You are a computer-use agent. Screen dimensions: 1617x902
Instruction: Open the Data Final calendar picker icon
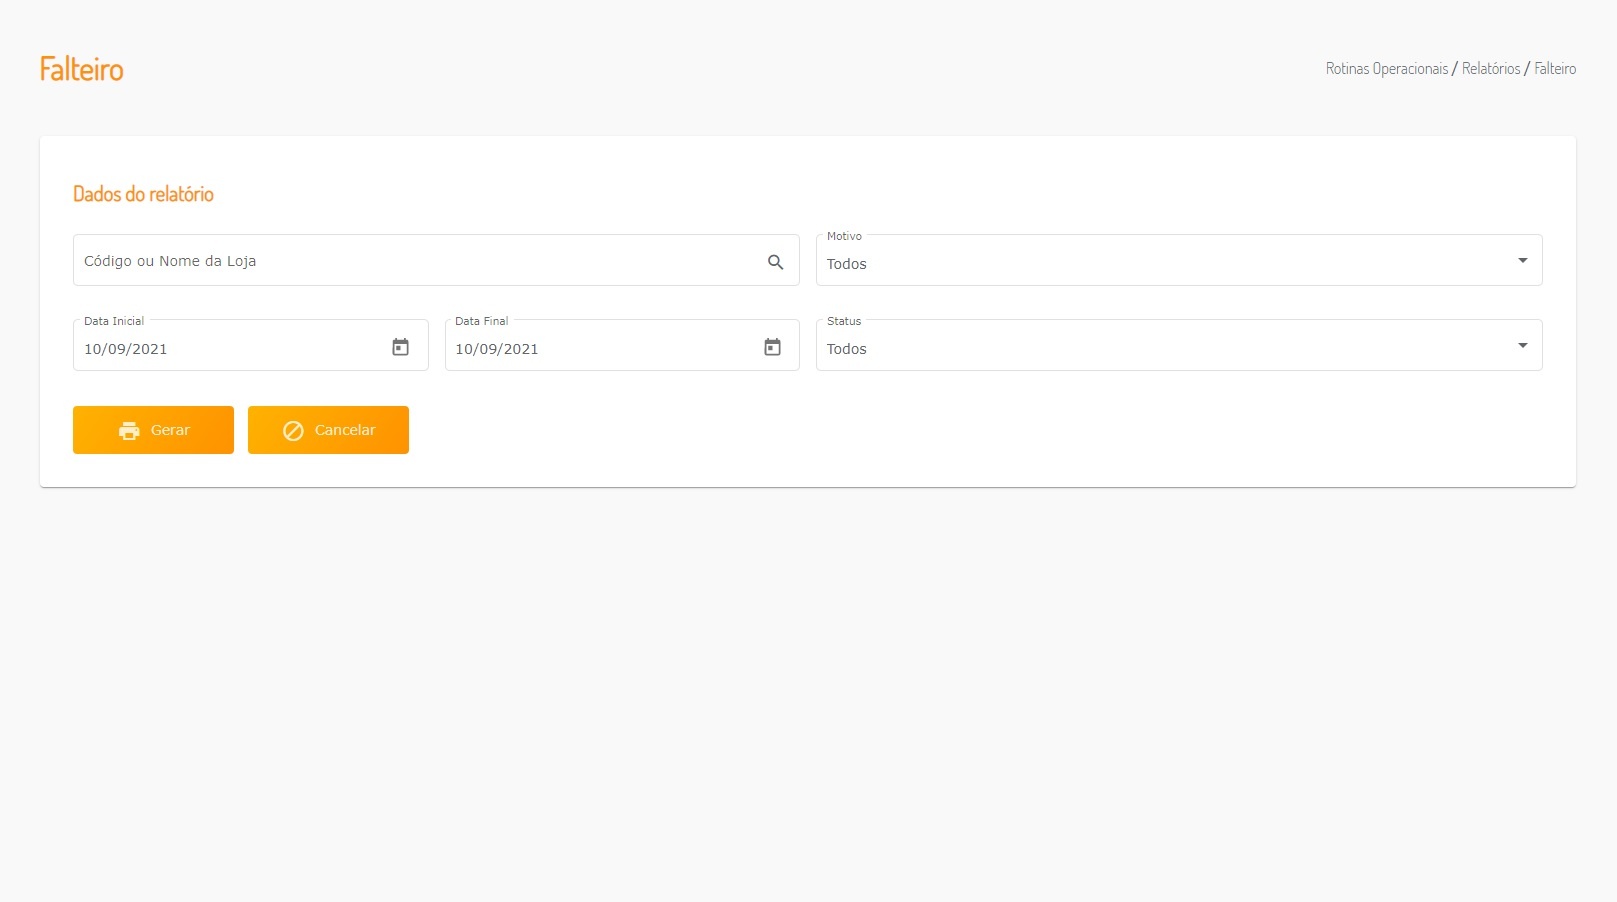(x=772, y=347)
